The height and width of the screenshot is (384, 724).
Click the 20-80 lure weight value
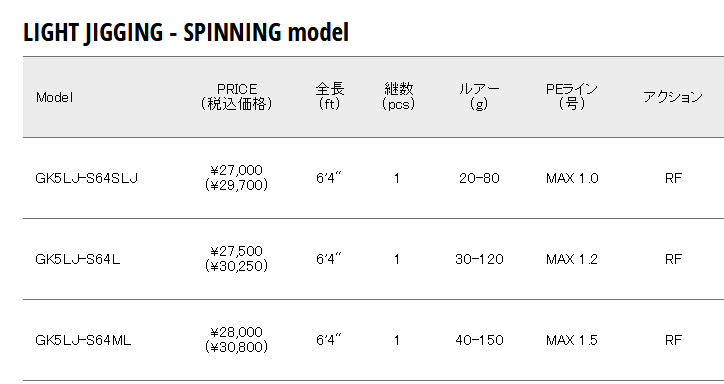pyautogui.click(x=479, y=178)
